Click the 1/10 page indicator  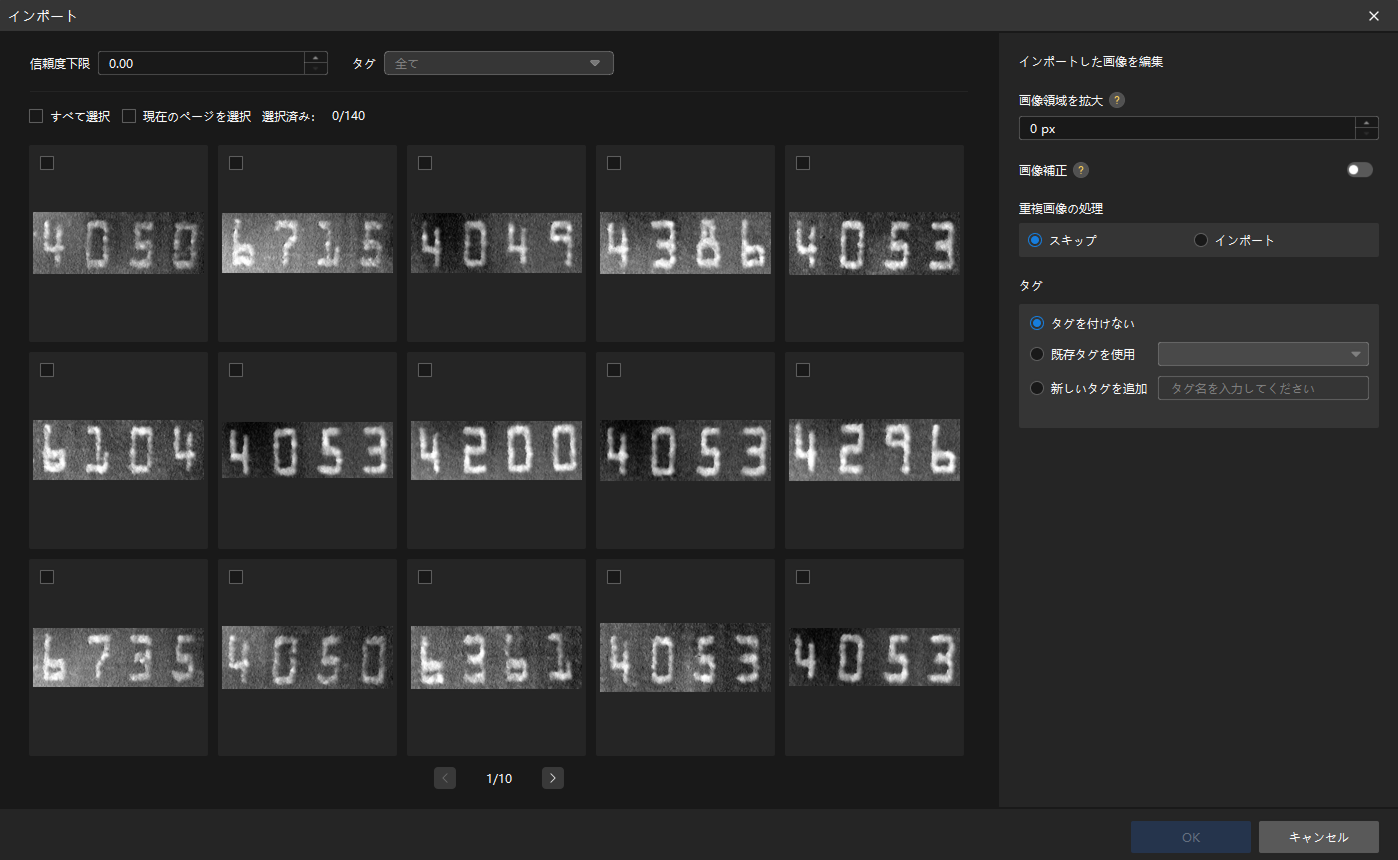[499, 778]
